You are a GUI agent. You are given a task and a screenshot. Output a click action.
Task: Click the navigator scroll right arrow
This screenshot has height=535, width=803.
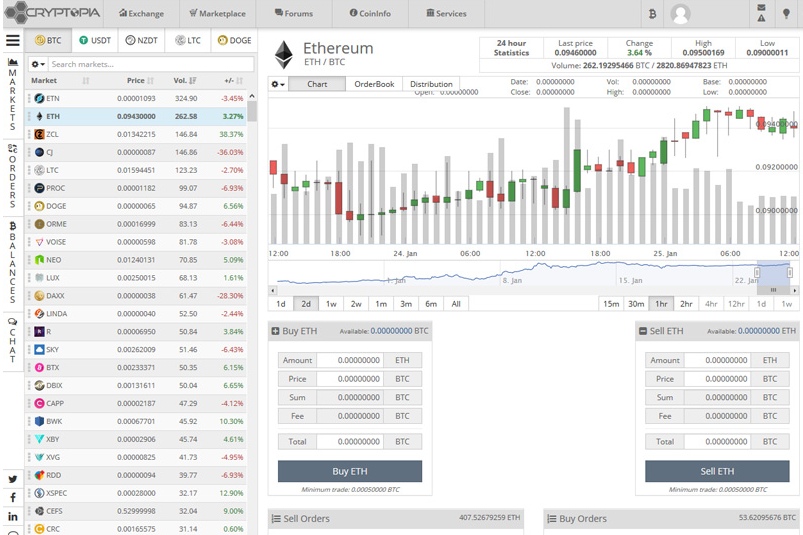794,290
